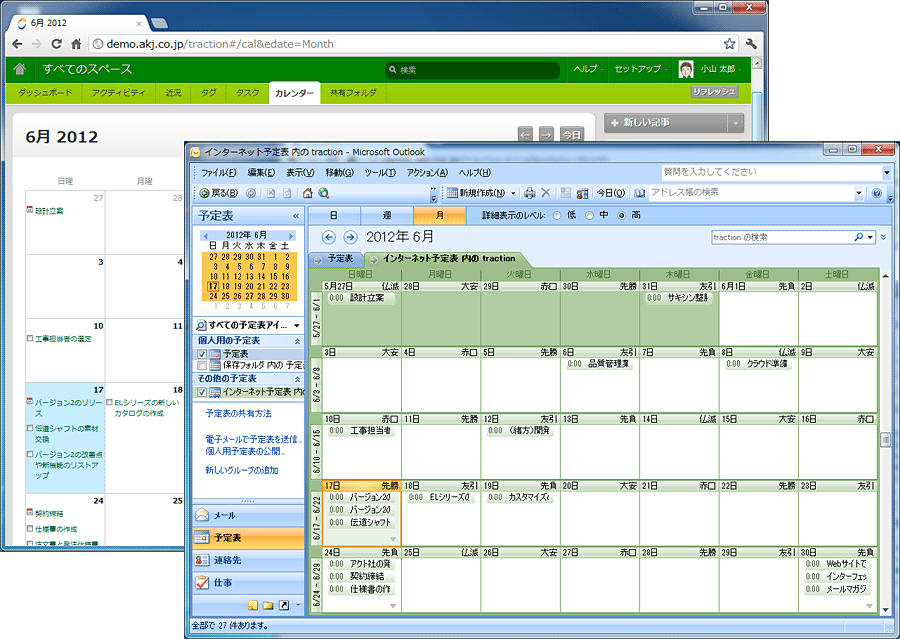Open the address book icon in toolbar

(639, 193)
